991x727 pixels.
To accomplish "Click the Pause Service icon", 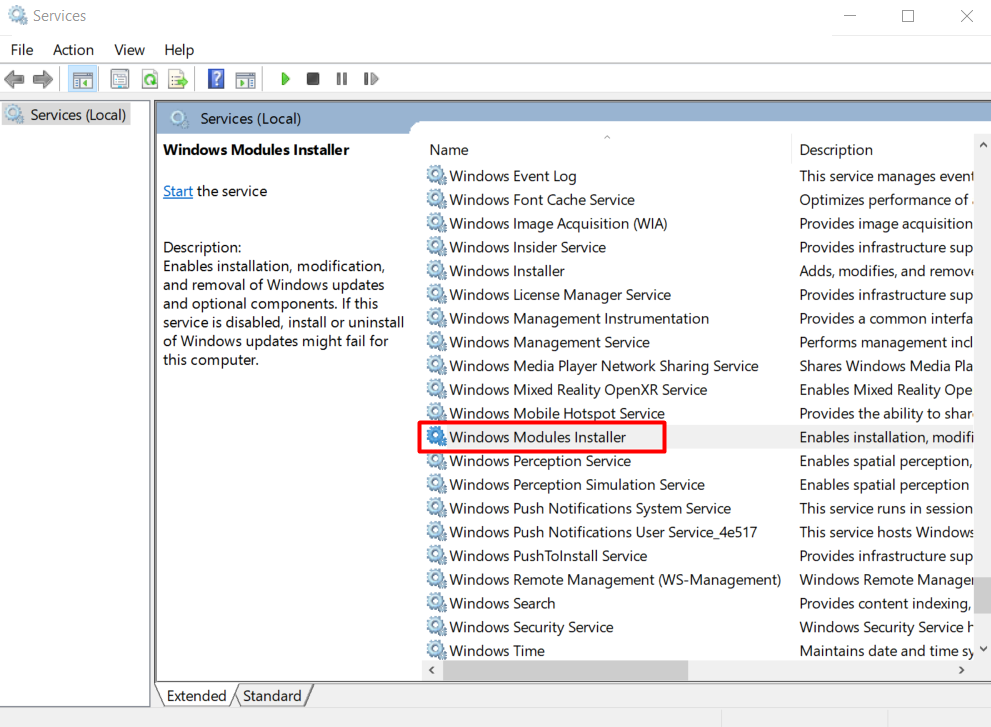I will [342, 79].
